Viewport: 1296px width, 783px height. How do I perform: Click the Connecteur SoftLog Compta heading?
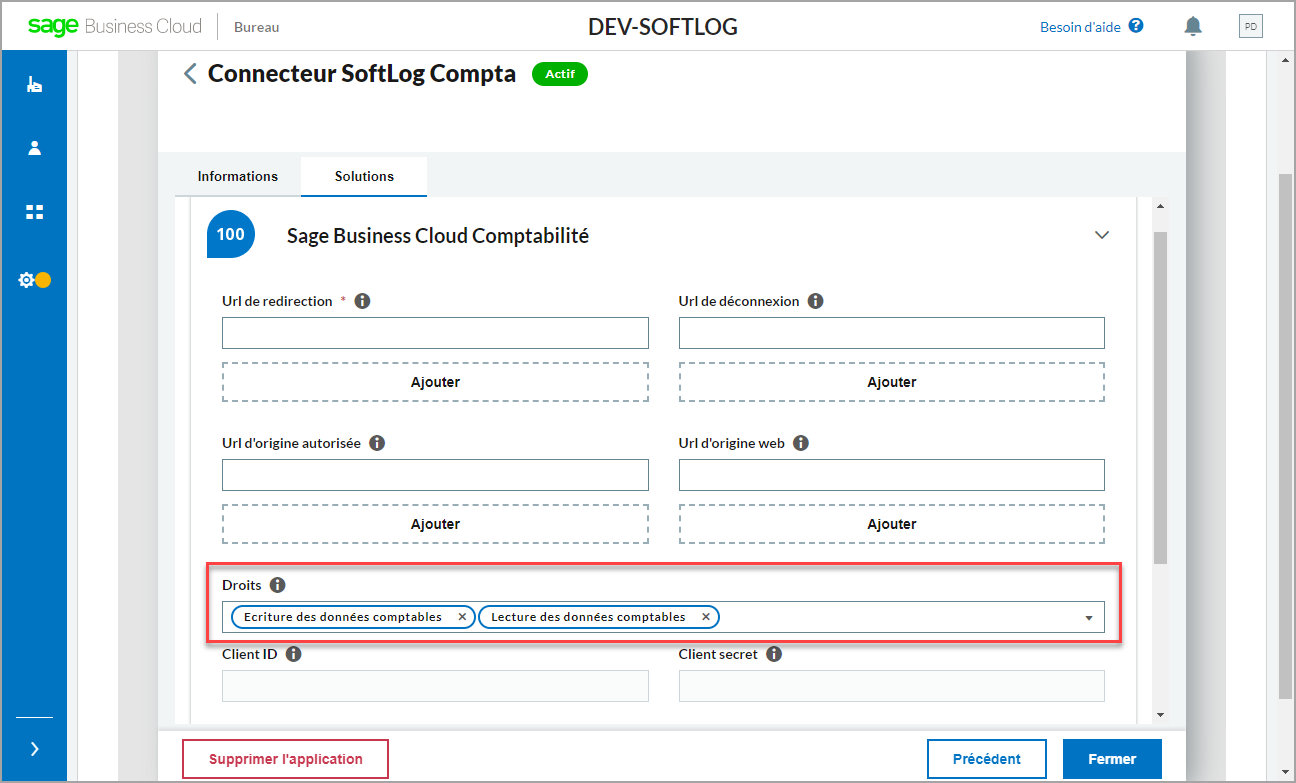tap(362, 74)
